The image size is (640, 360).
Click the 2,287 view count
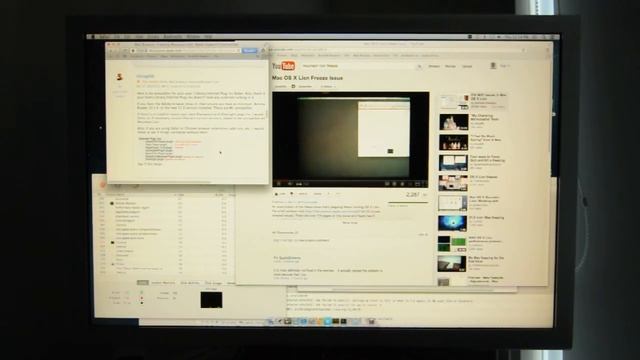pos(413,195)
